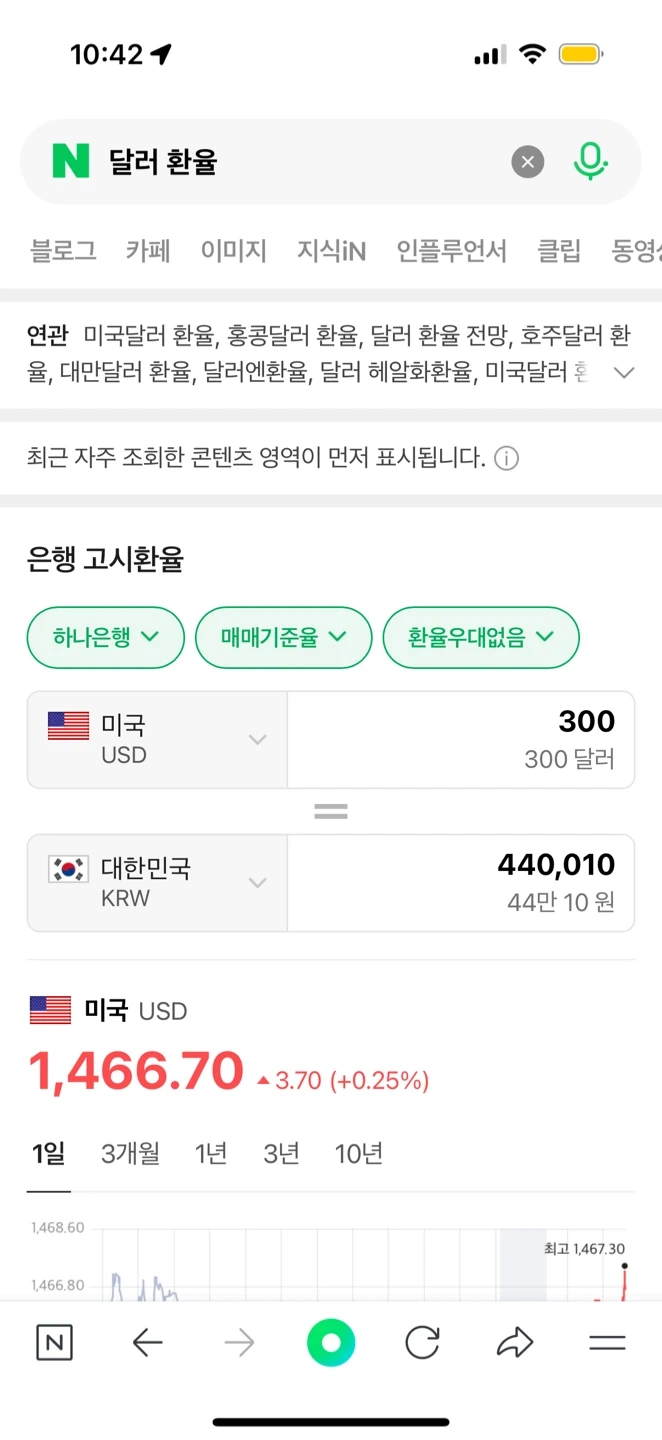The image size is (662, 1440).
Task: Open the info icon next to content notice
Action: 507,458
